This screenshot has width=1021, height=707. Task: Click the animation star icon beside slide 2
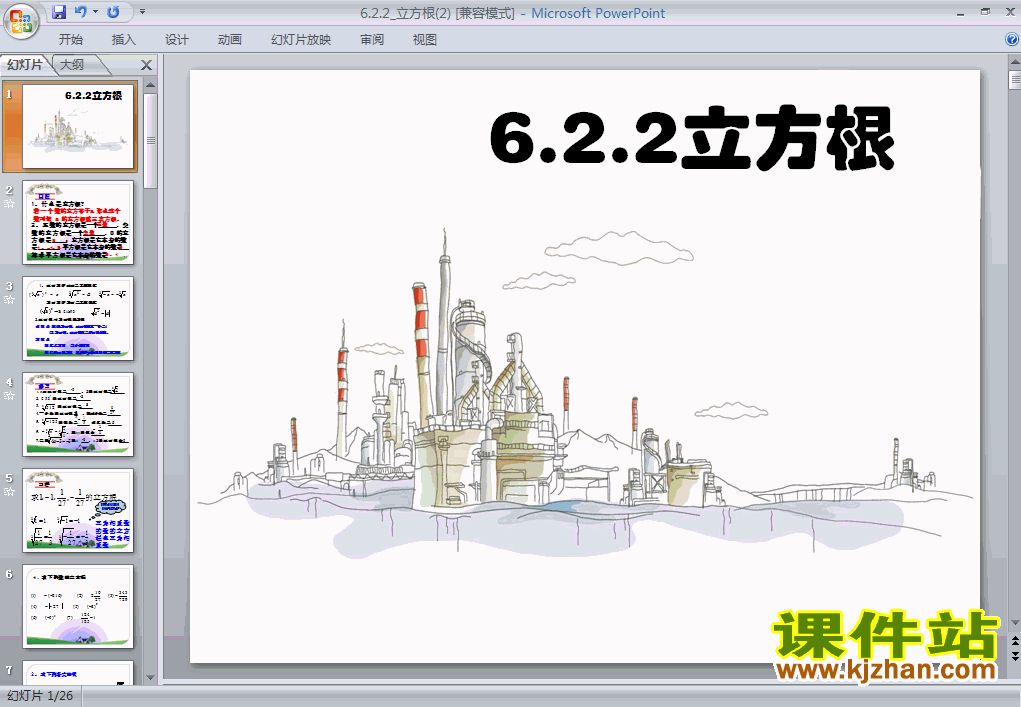pyautogui.click(x=9, y=204)
